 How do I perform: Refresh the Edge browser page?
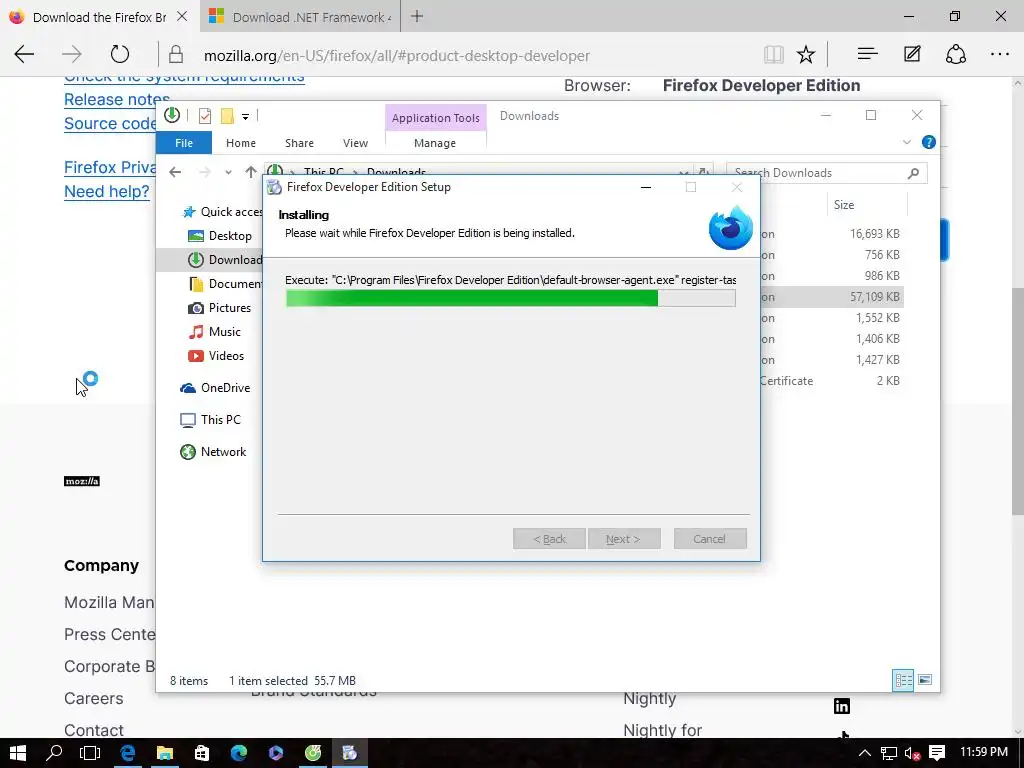(x=120, y=55)
